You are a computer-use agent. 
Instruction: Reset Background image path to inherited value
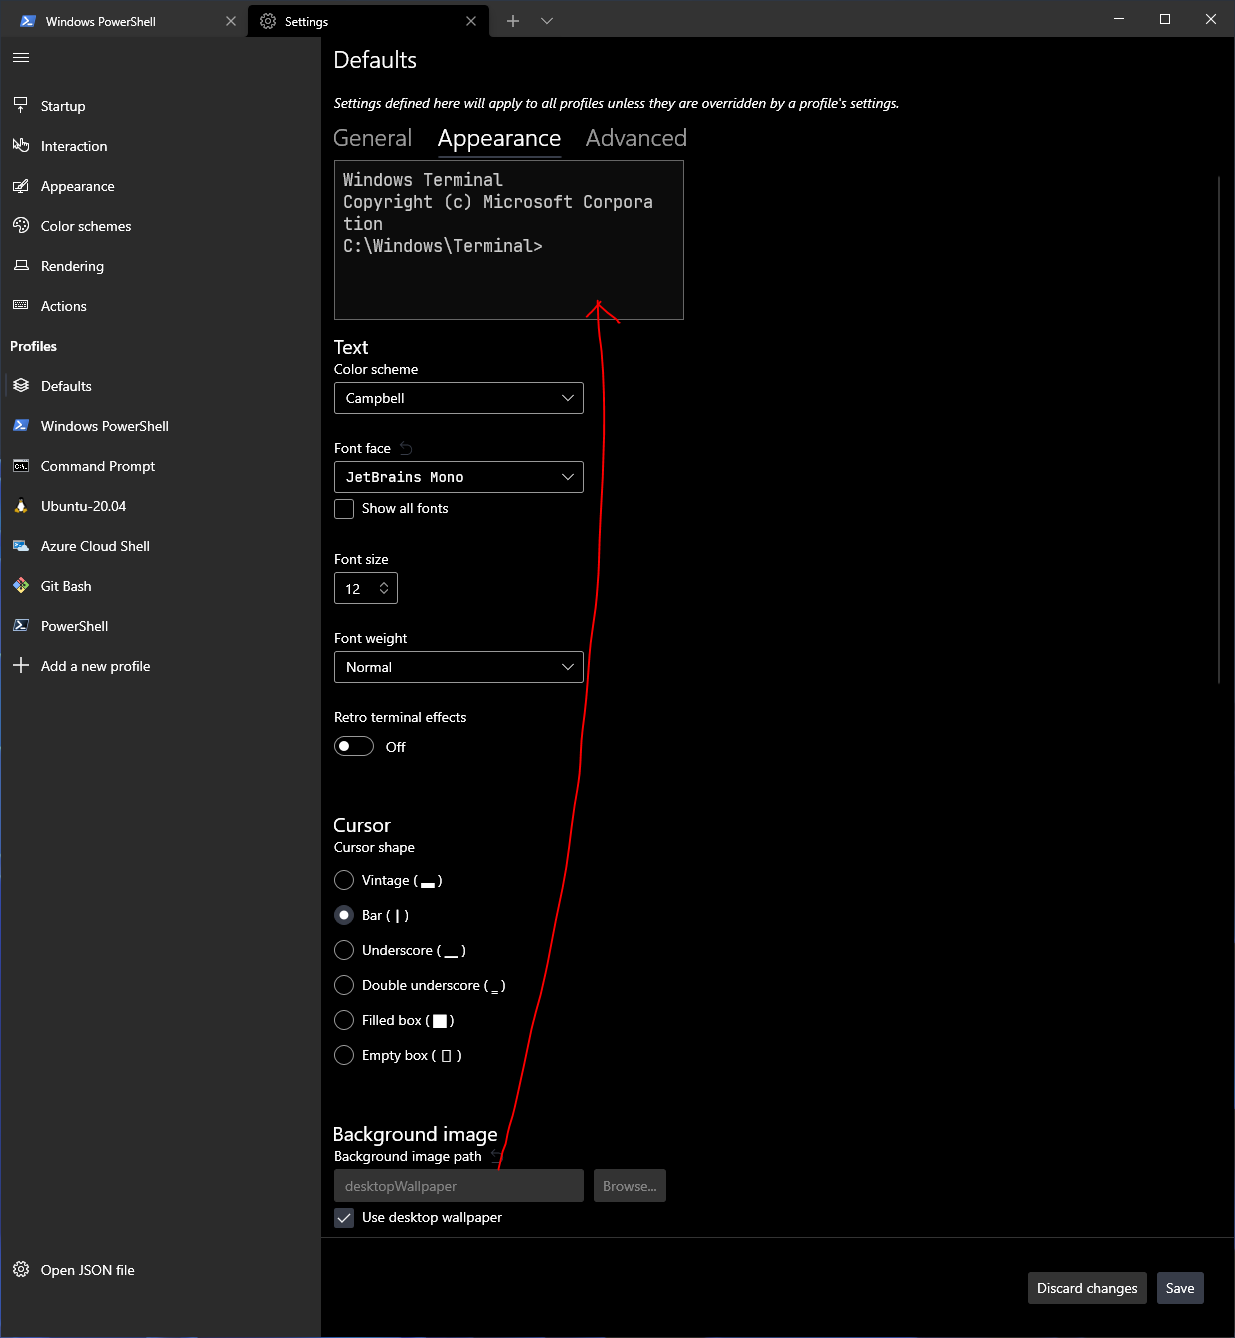496,1155
